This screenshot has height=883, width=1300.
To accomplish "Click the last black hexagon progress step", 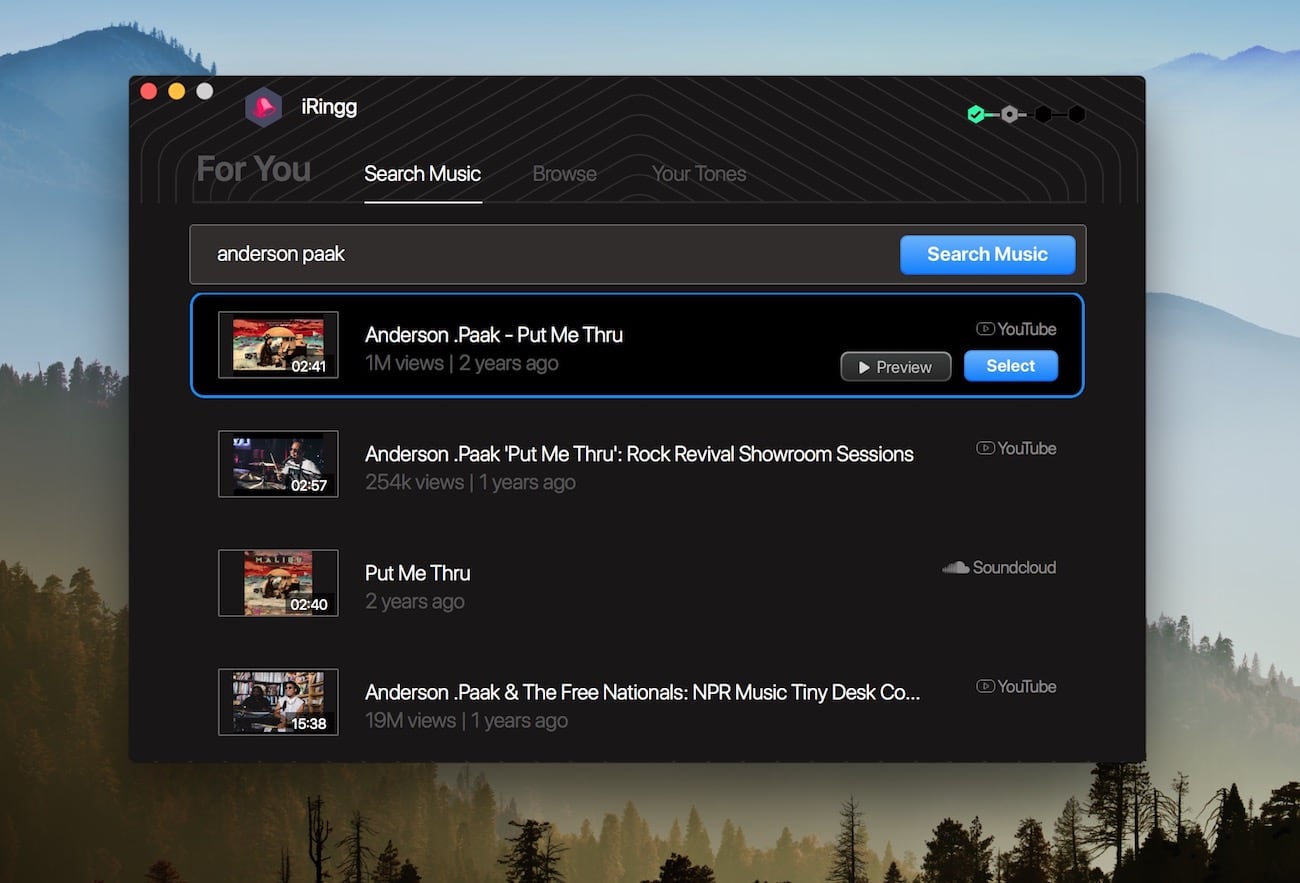I will [1076, 115].
